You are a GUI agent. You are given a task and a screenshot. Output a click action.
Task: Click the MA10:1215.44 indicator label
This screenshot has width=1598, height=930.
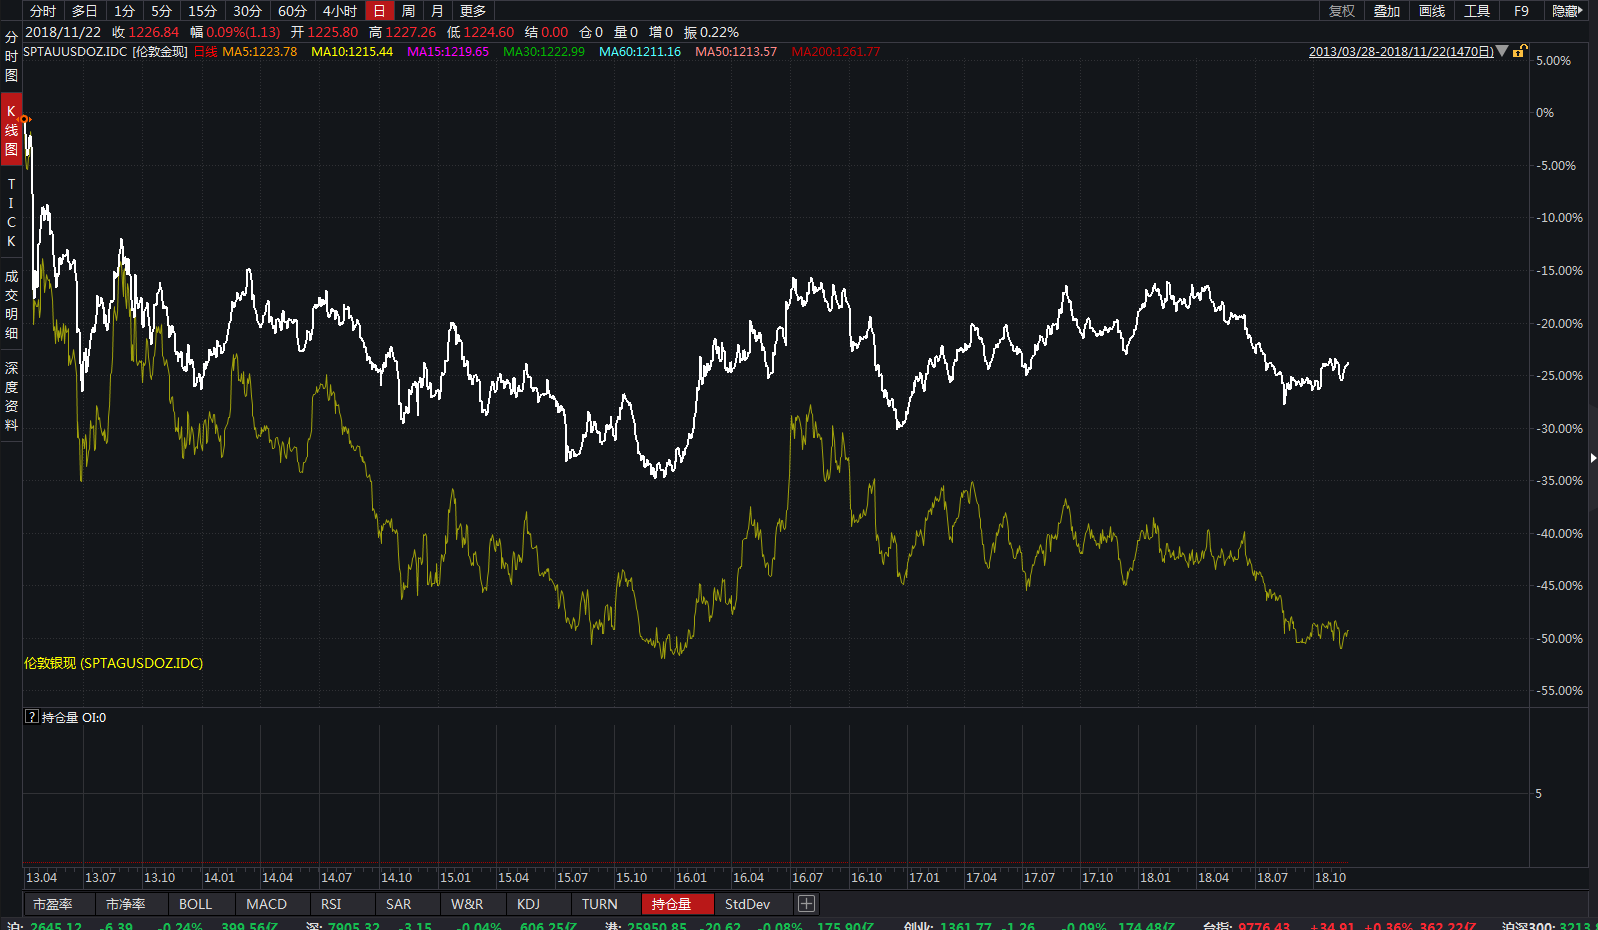point(352,51)
